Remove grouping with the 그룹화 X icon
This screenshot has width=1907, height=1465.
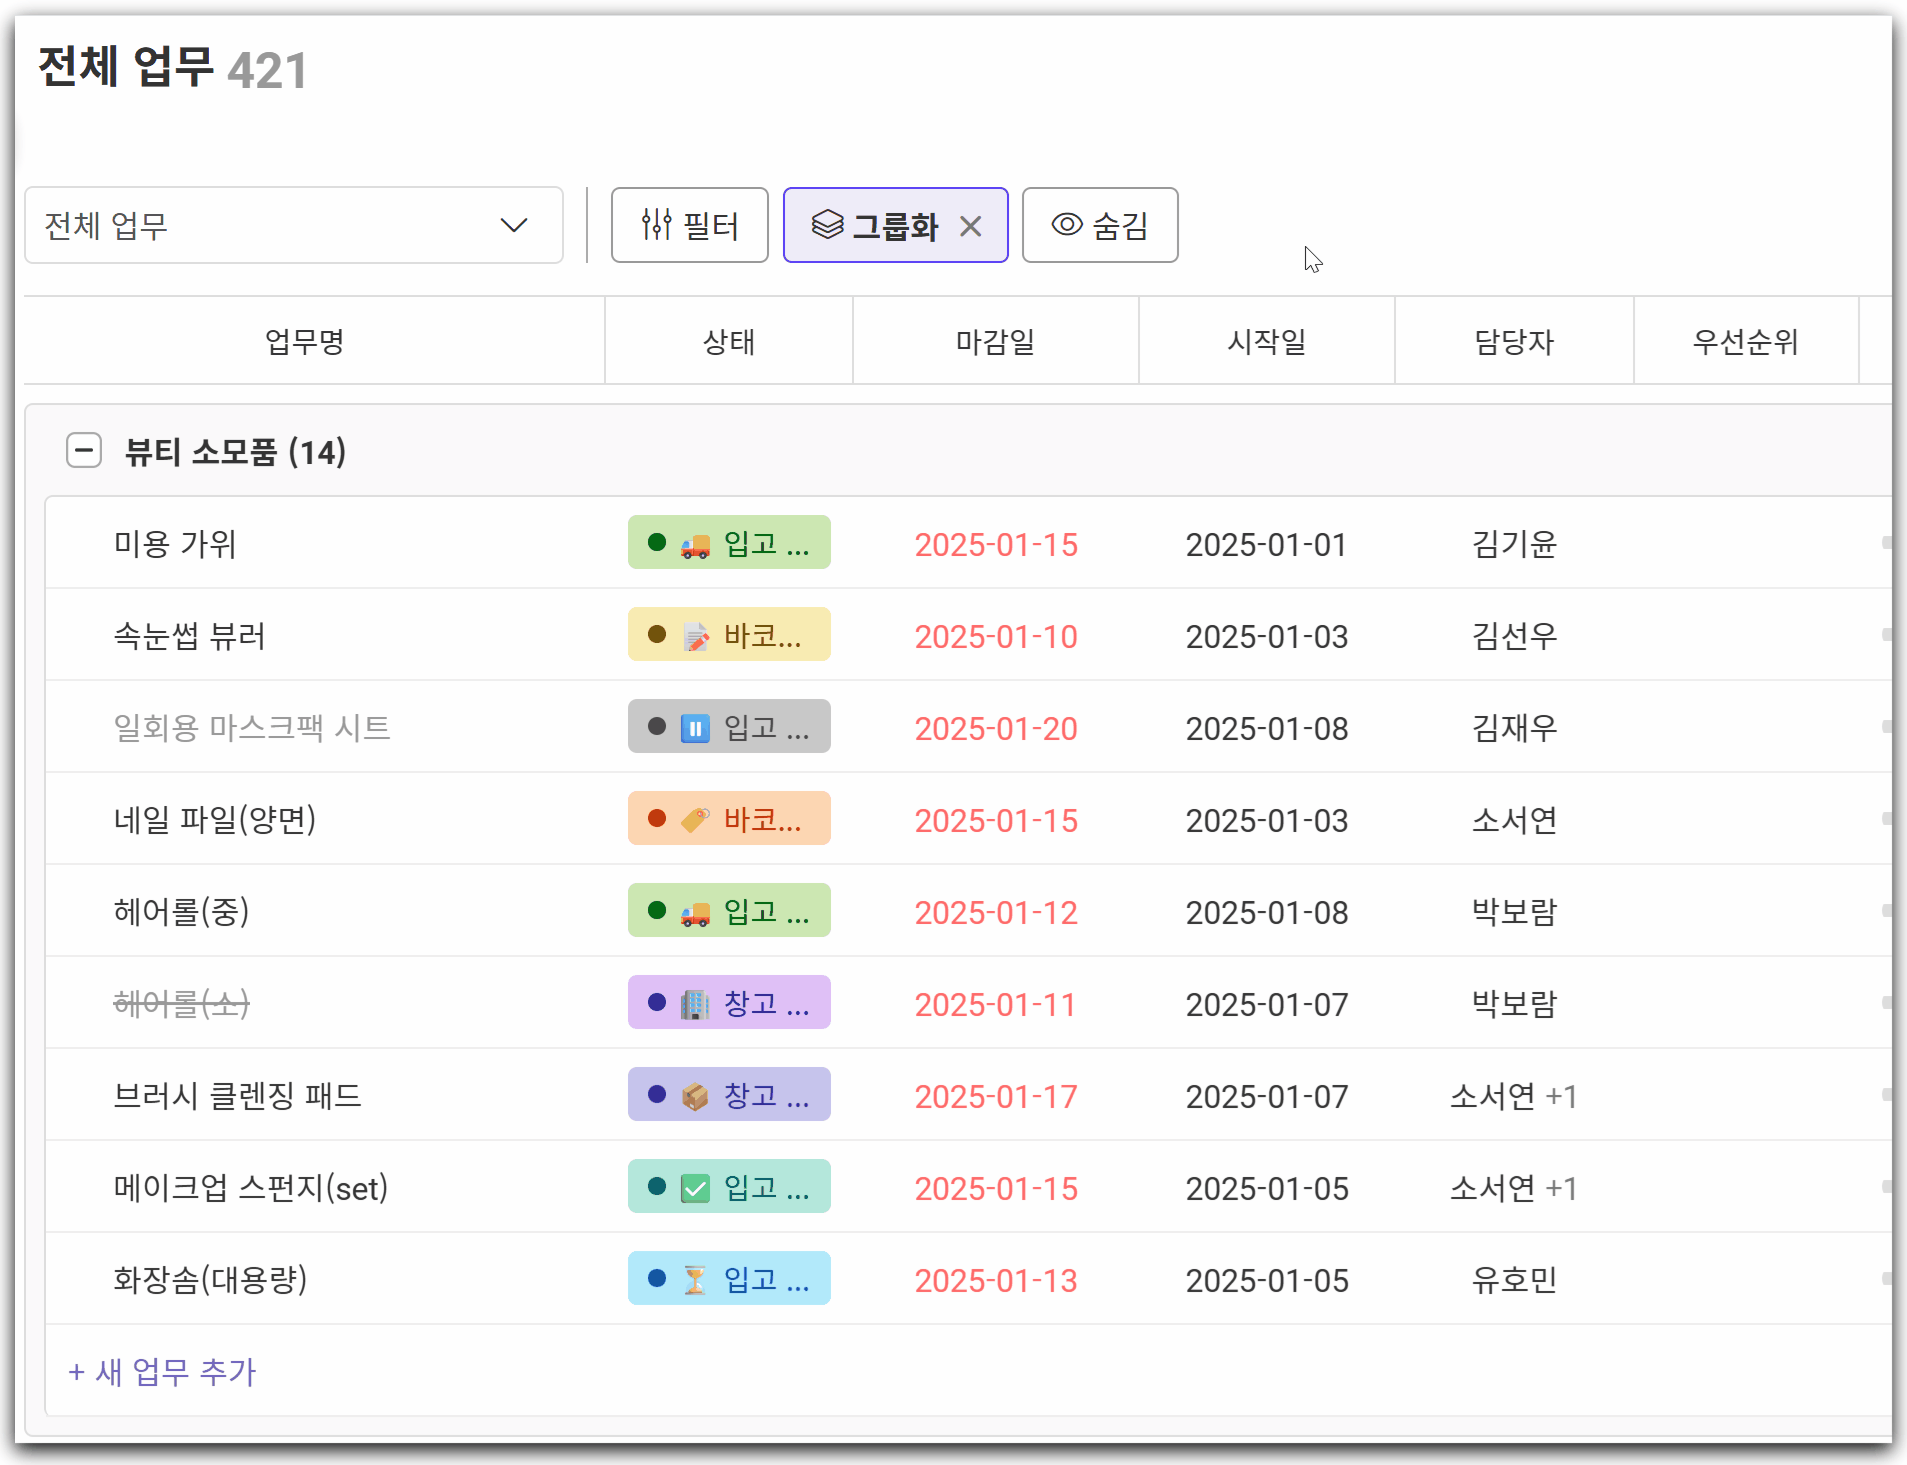pyautogui.click(x=970, y=226)
